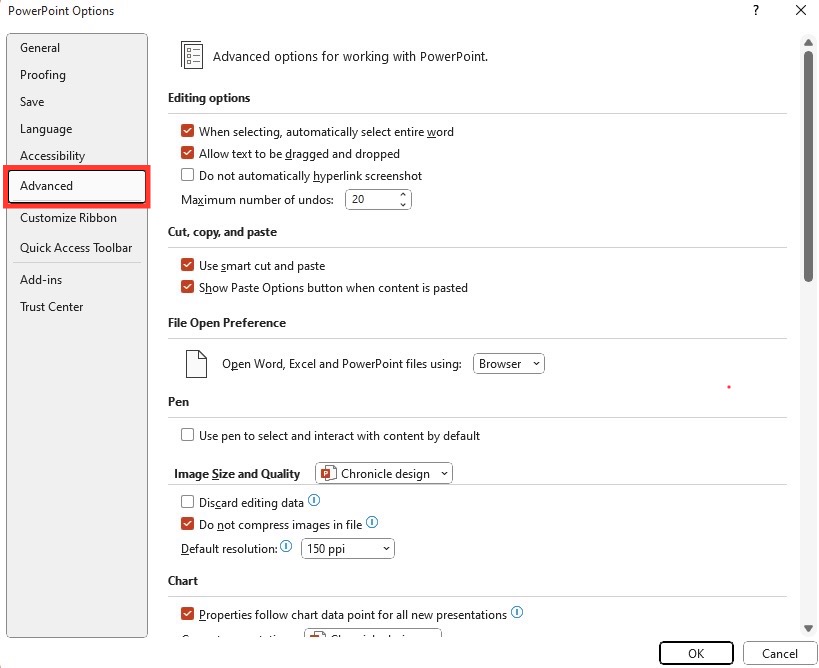Click info icon after Properties follow chart data point
The width and height of the screenshot is (819, 668).
tap(517, 612)
